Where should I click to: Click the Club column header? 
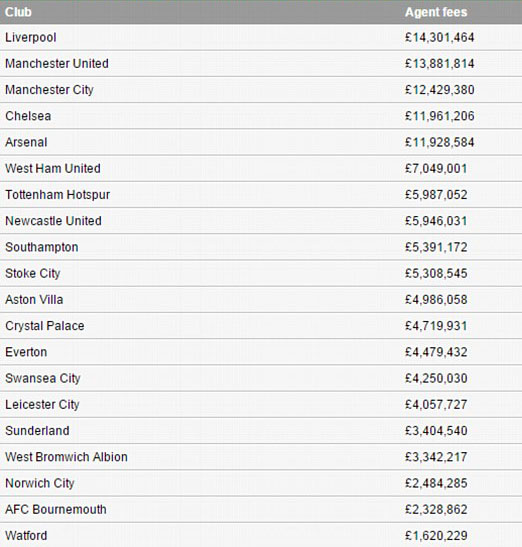click(18, 12)
